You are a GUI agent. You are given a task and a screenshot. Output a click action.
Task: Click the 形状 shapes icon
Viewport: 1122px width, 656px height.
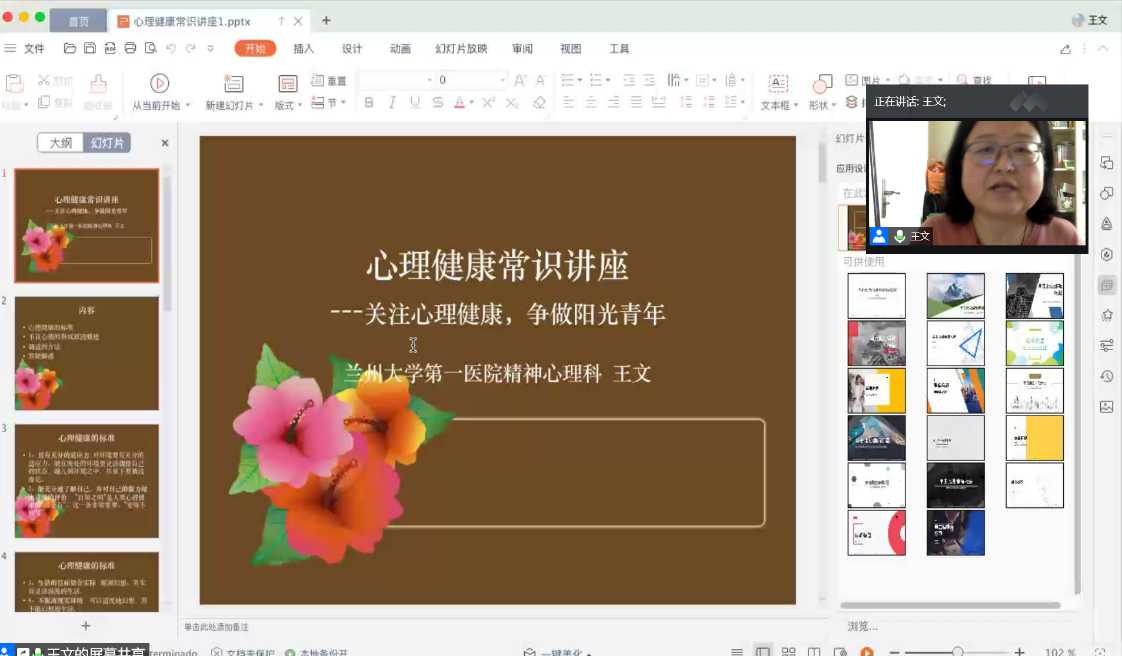click(822, 84)
